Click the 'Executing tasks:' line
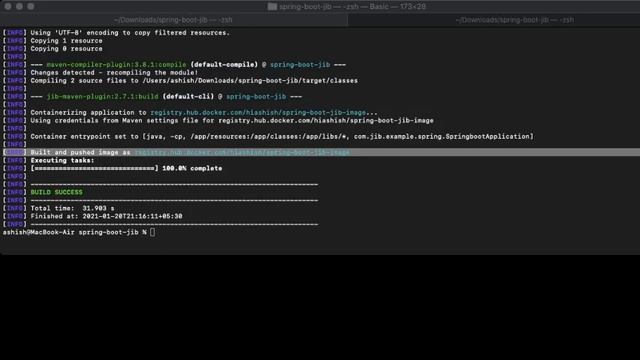This screenshot has height=360, width=640. tap(62, 160)
